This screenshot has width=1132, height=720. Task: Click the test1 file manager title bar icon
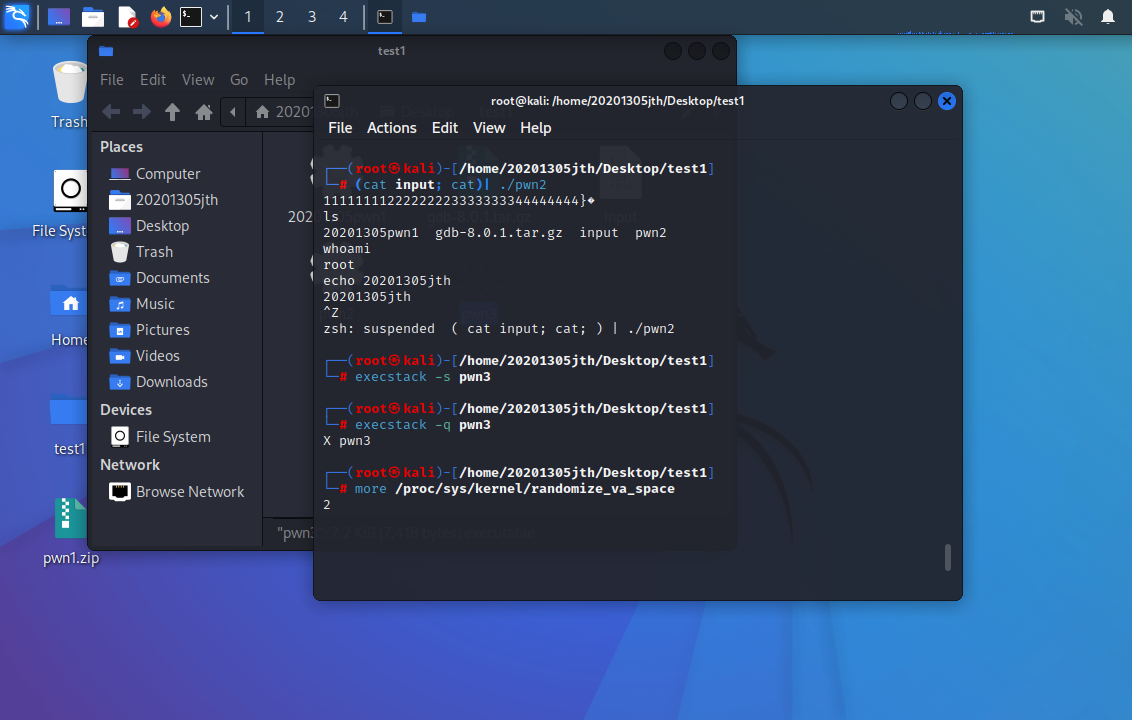tap(106, 51)
